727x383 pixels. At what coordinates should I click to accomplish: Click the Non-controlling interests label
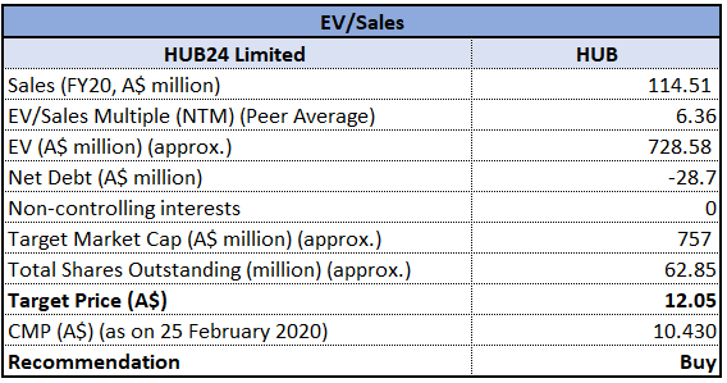pyautogui.click(x=124, y=208)
